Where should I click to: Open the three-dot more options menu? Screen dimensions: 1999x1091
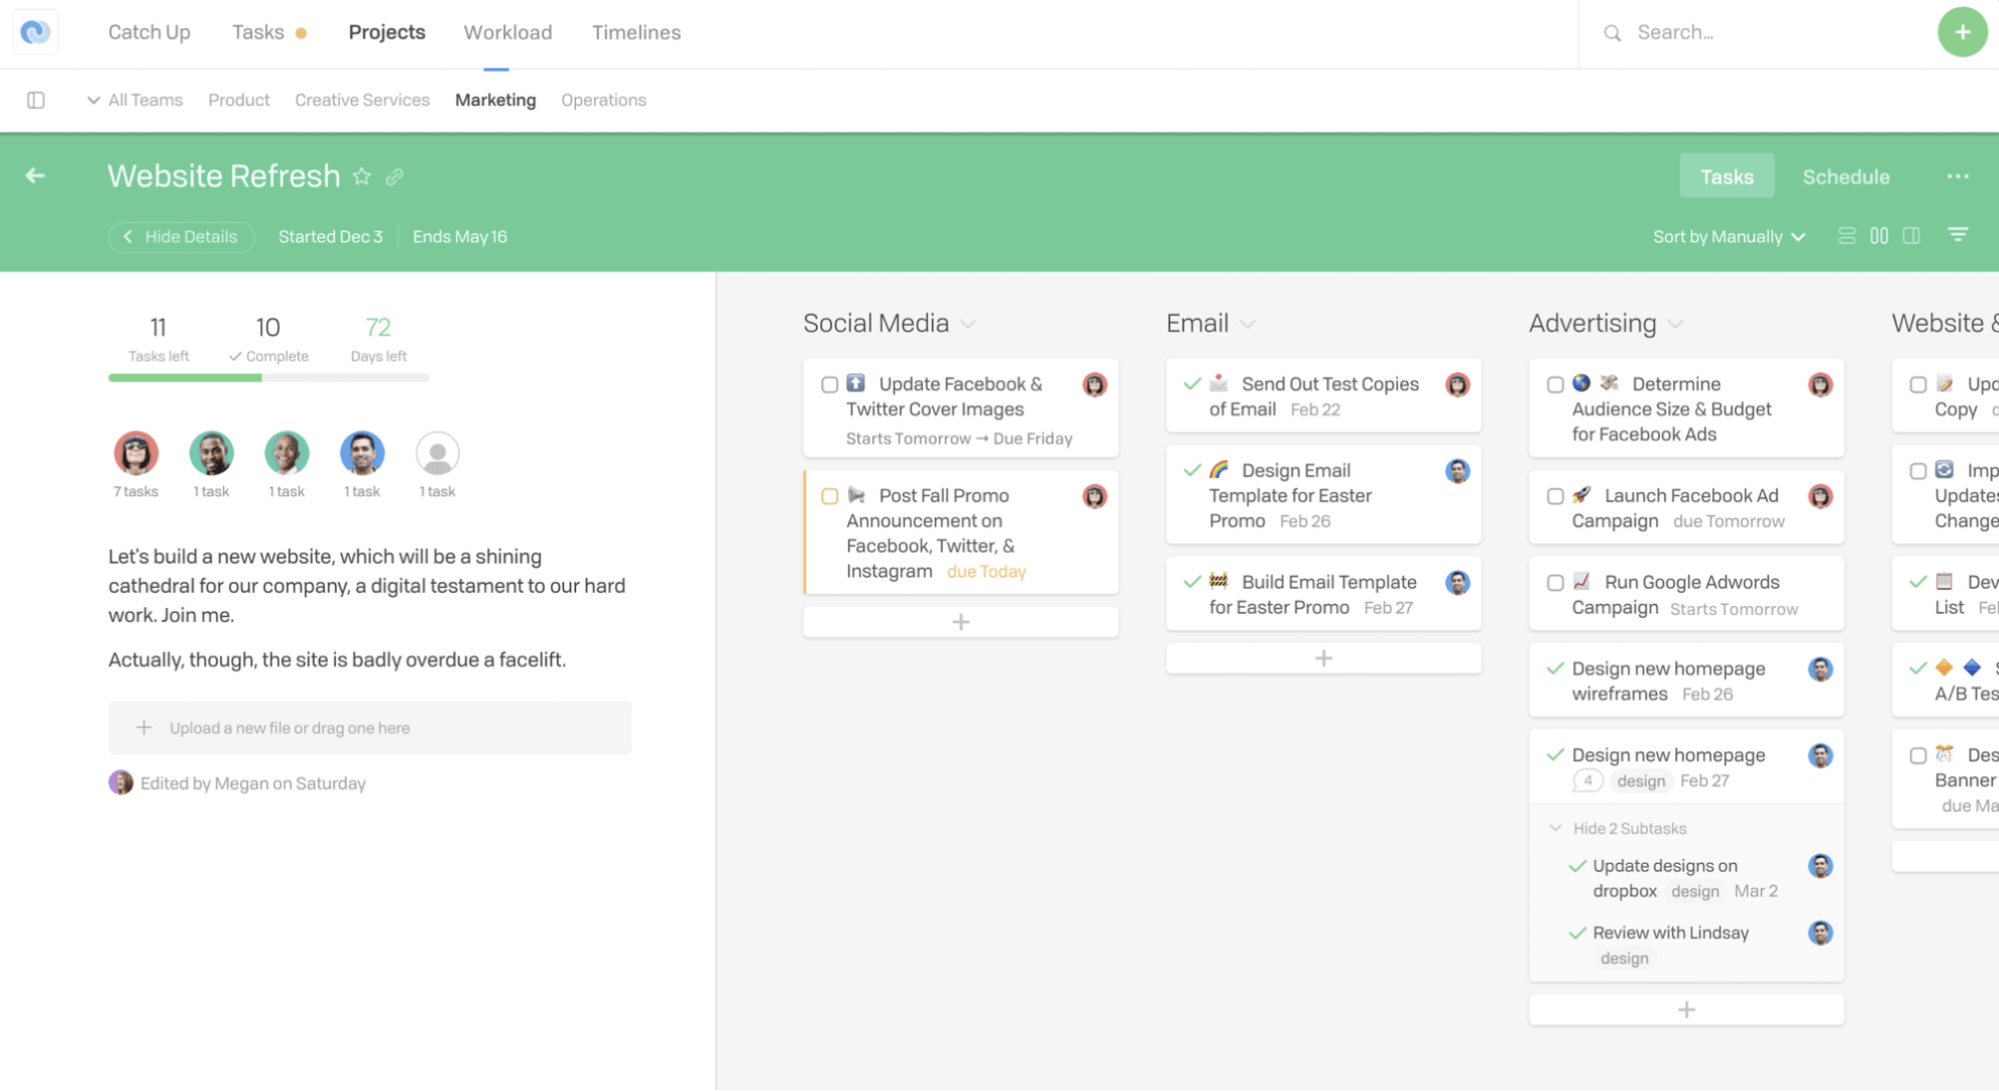(1957, 176)
